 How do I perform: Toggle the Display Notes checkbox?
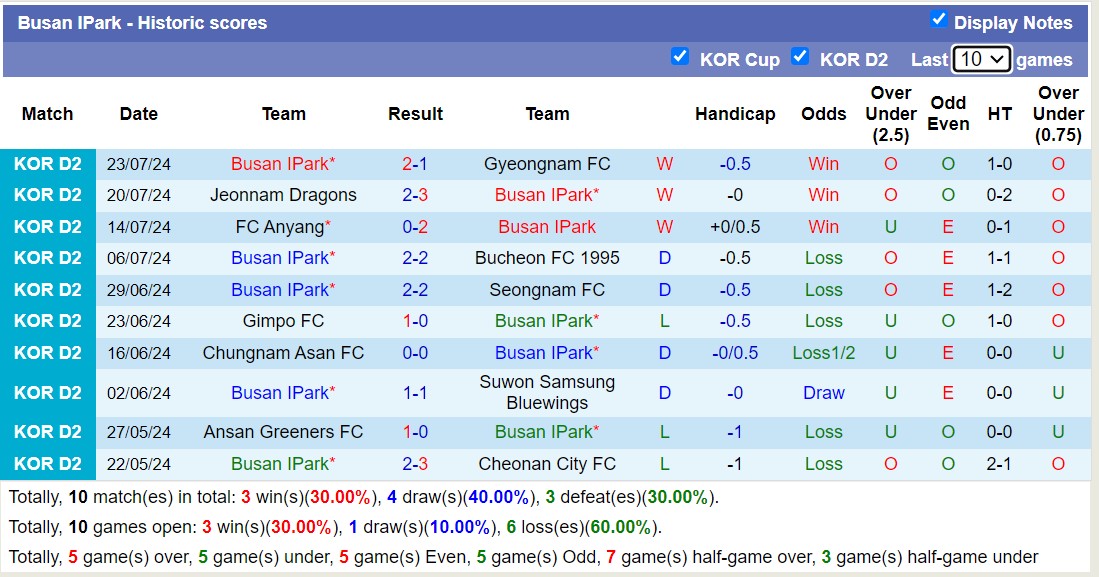938,19
